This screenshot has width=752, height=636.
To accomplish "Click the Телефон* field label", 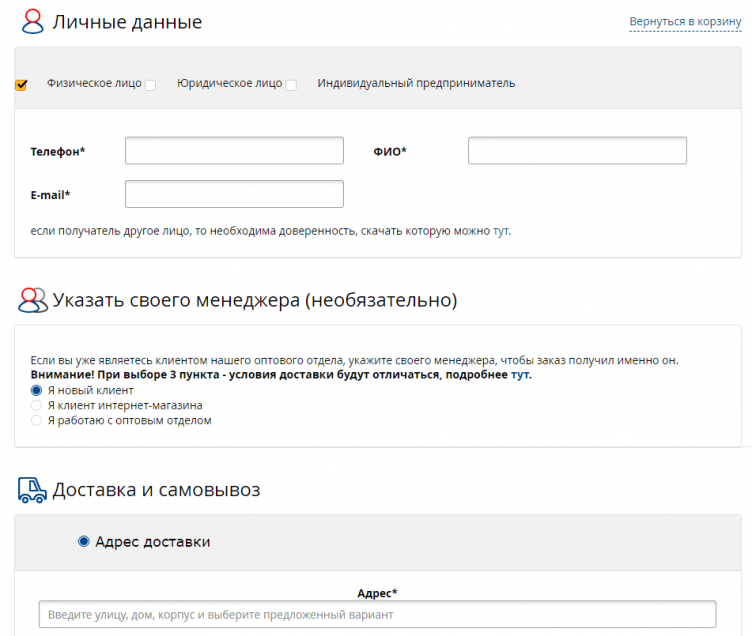I will click(58, 152).
